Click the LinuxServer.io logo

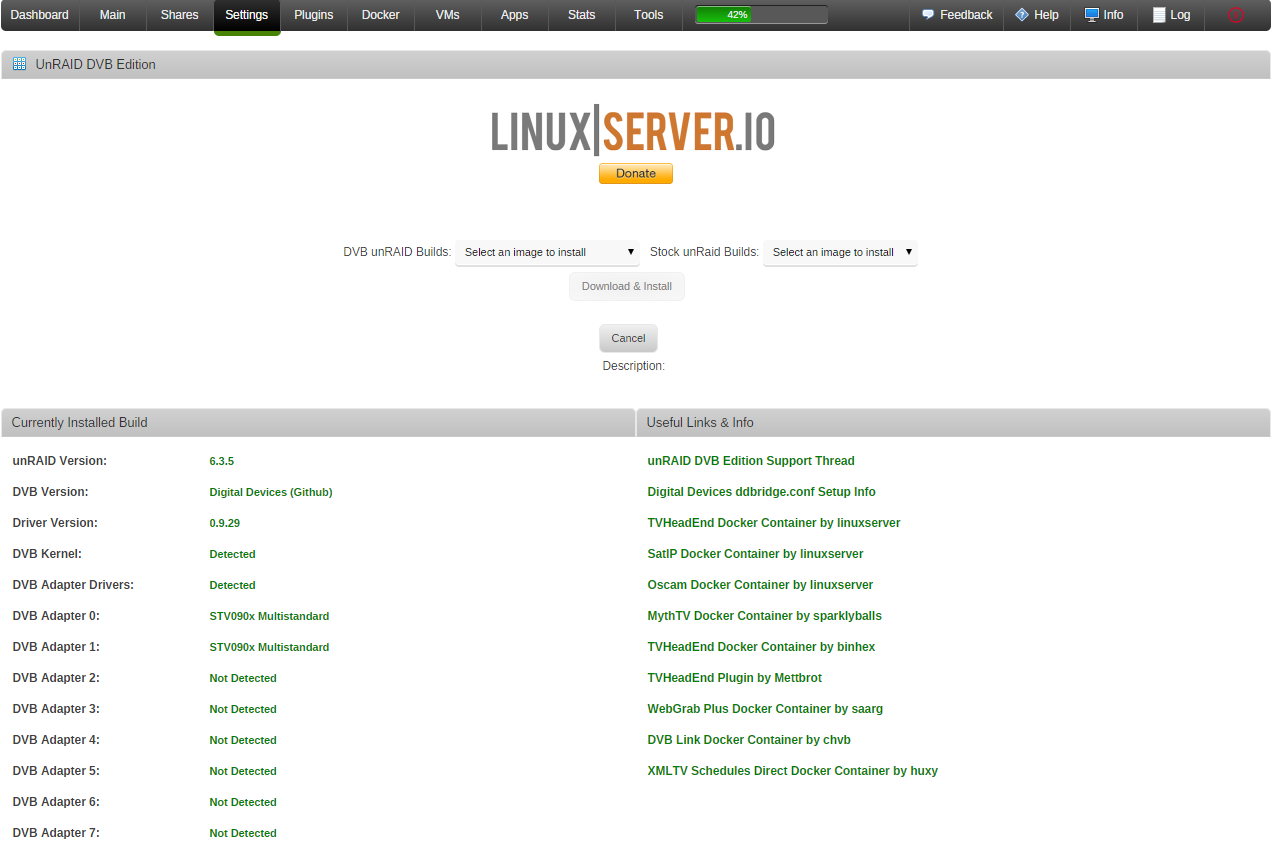tap(633, 131)
